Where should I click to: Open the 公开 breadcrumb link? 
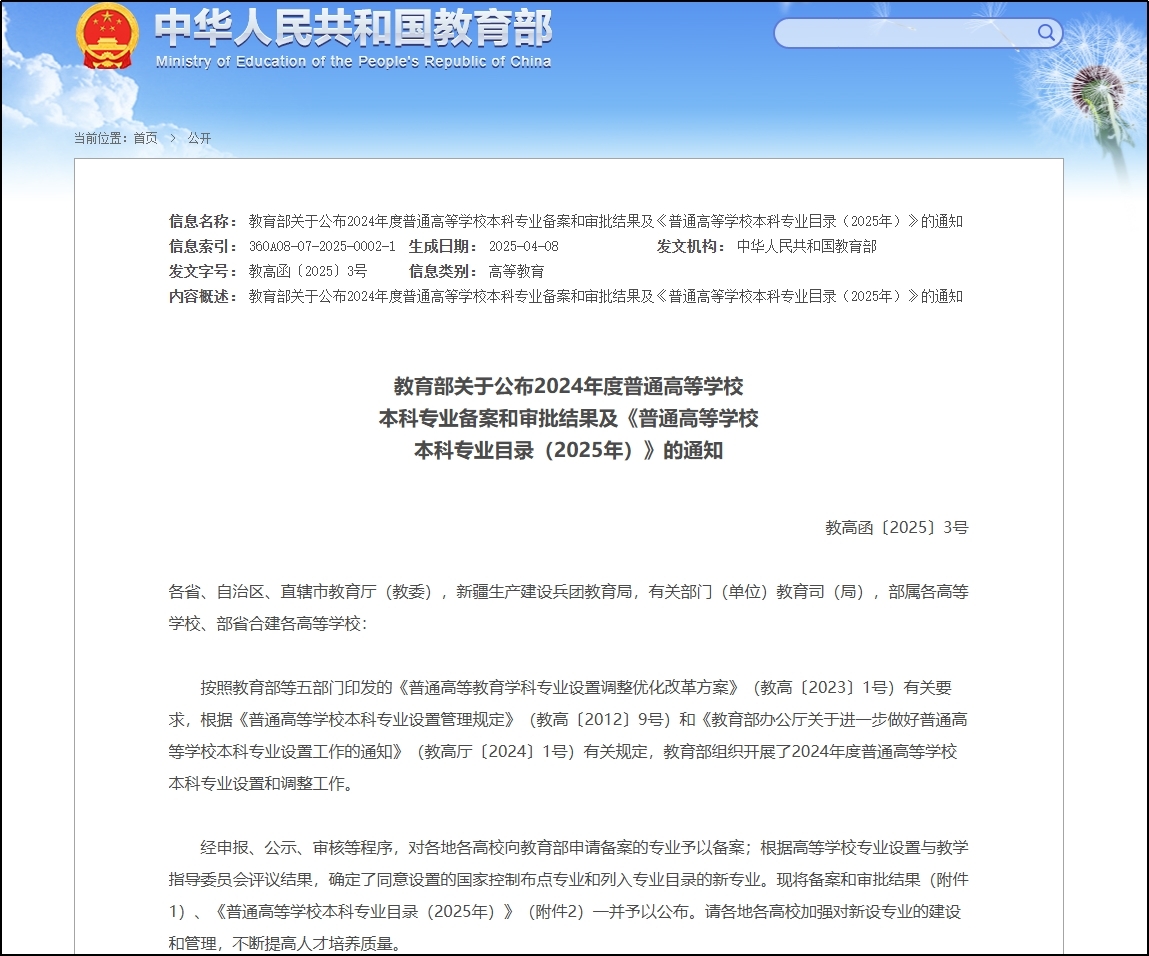[x=199, y=138]
